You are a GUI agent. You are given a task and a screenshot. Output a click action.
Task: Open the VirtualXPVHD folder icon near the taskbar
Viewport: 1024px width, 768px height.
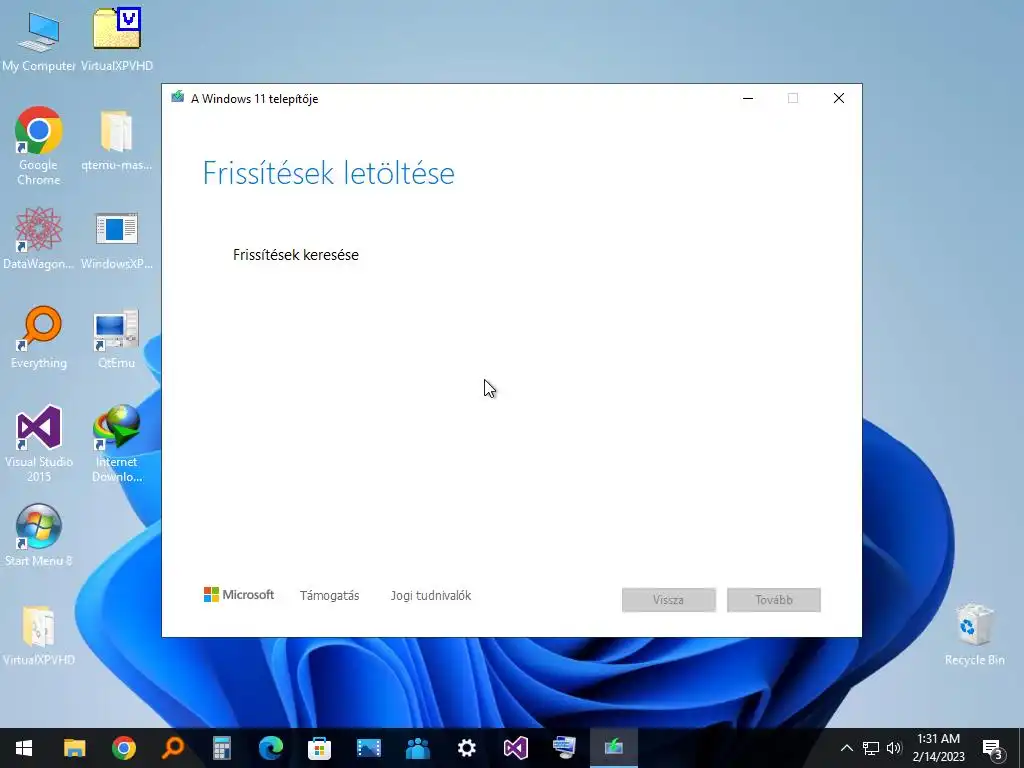[x=39, y=635]
